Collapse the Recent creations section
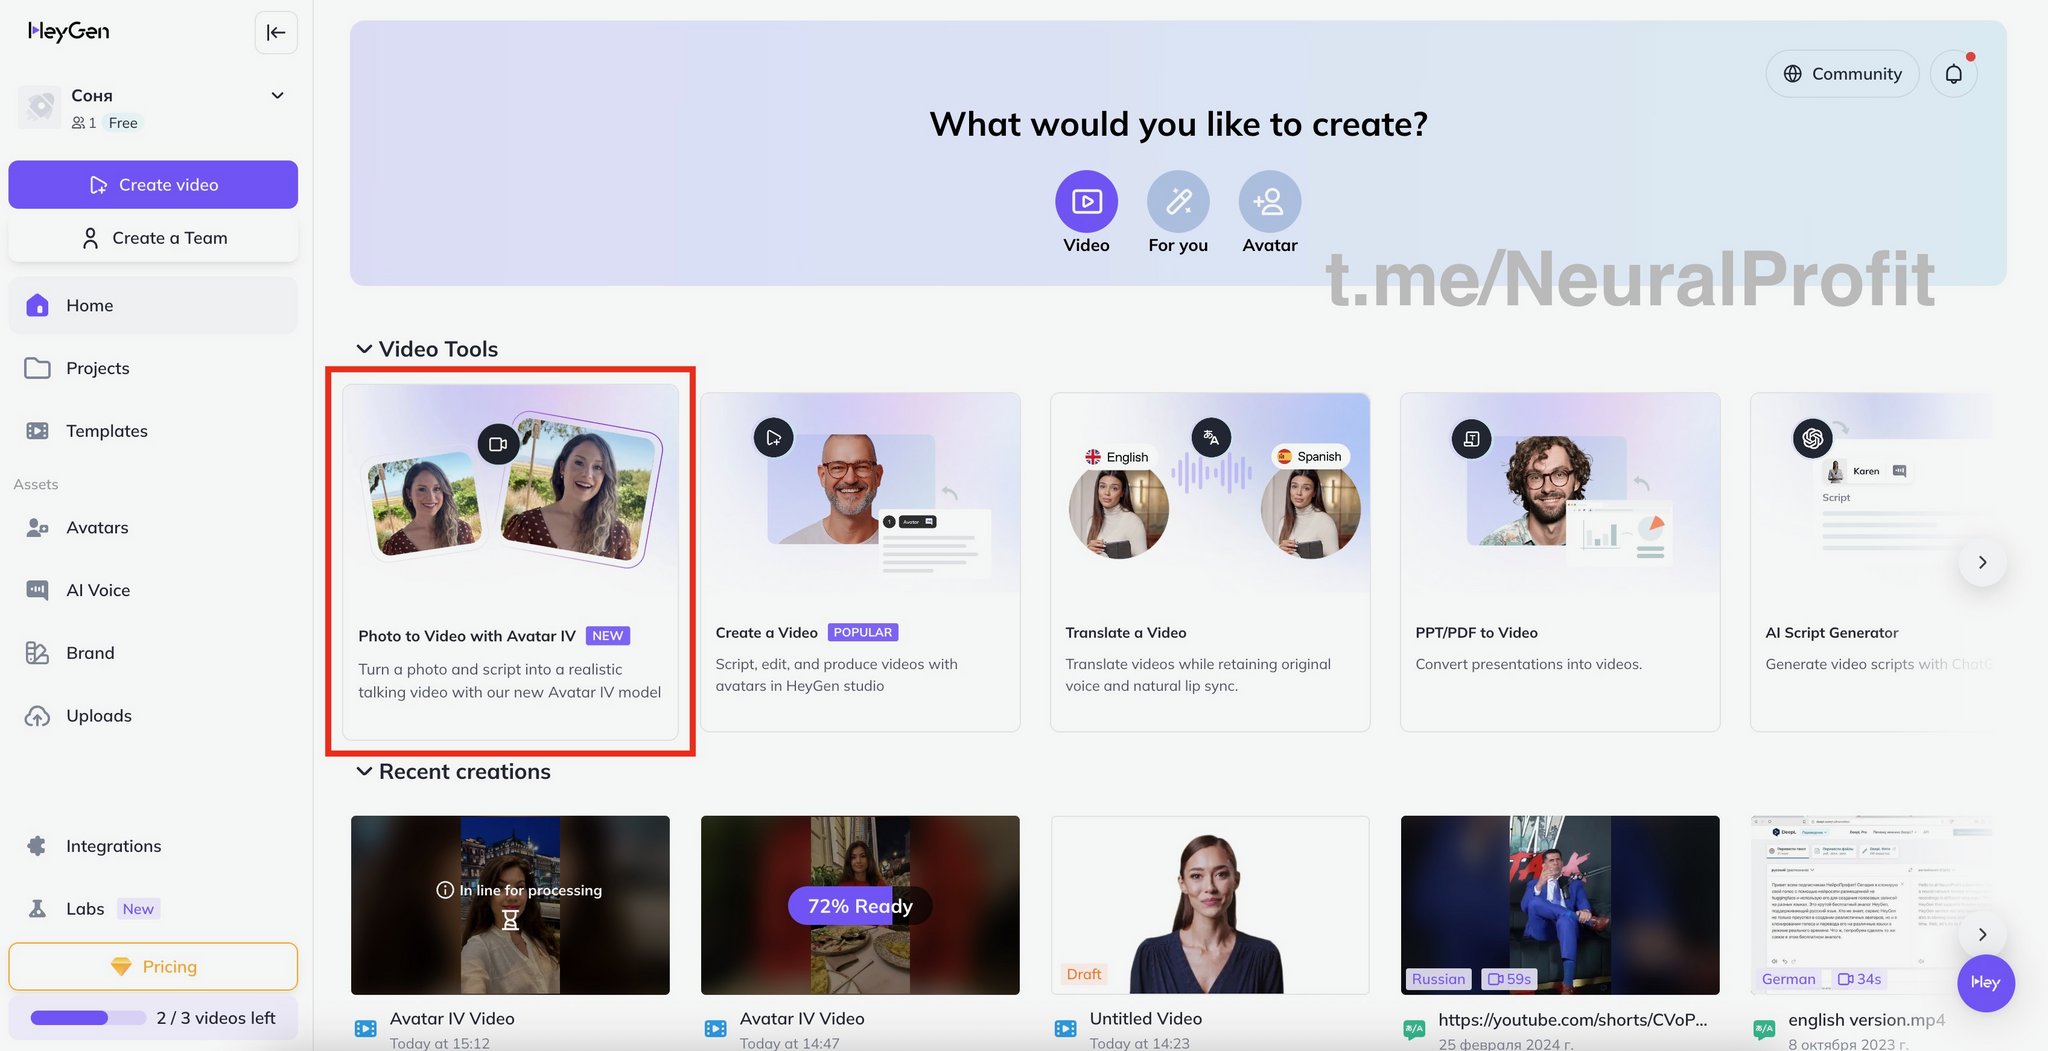Viewport: 2048px width, 1051px height. pyautogui.click(x=364, y=772)
